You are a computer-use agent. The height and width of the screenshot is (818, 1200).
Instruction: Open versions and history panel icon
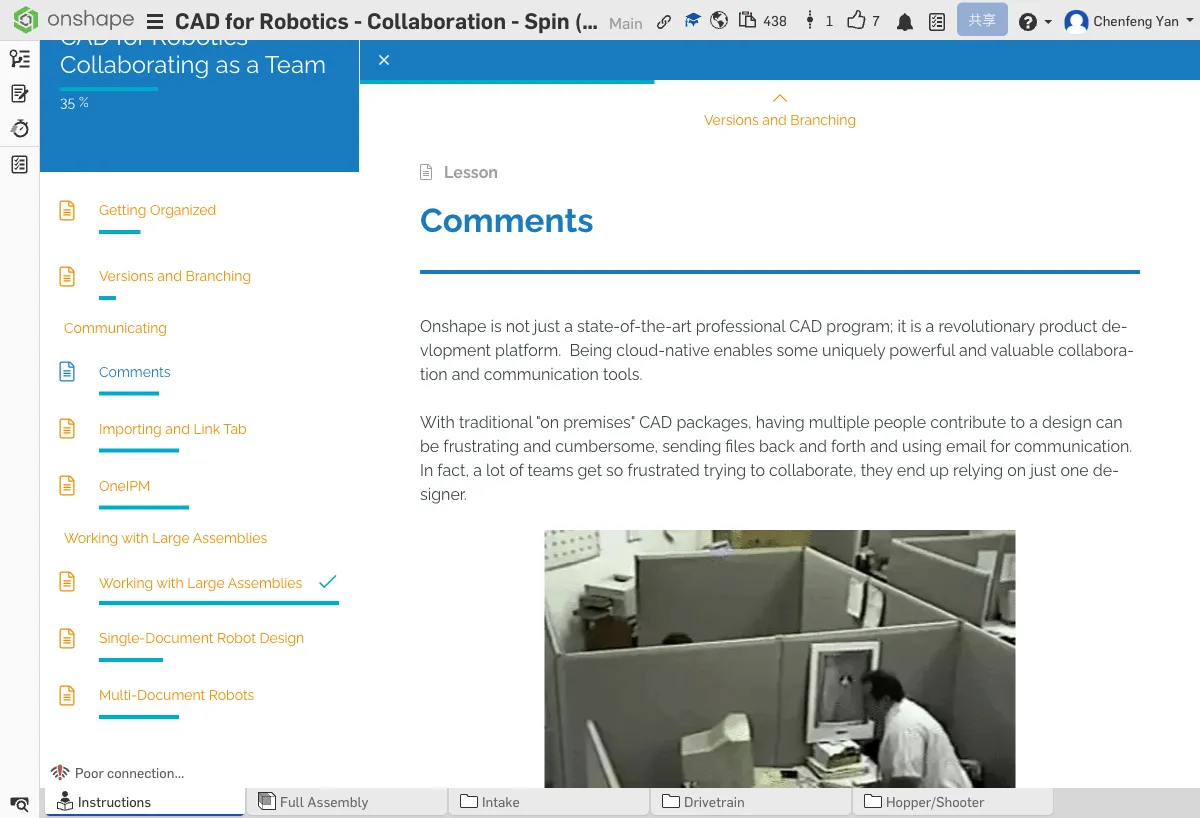19,59
